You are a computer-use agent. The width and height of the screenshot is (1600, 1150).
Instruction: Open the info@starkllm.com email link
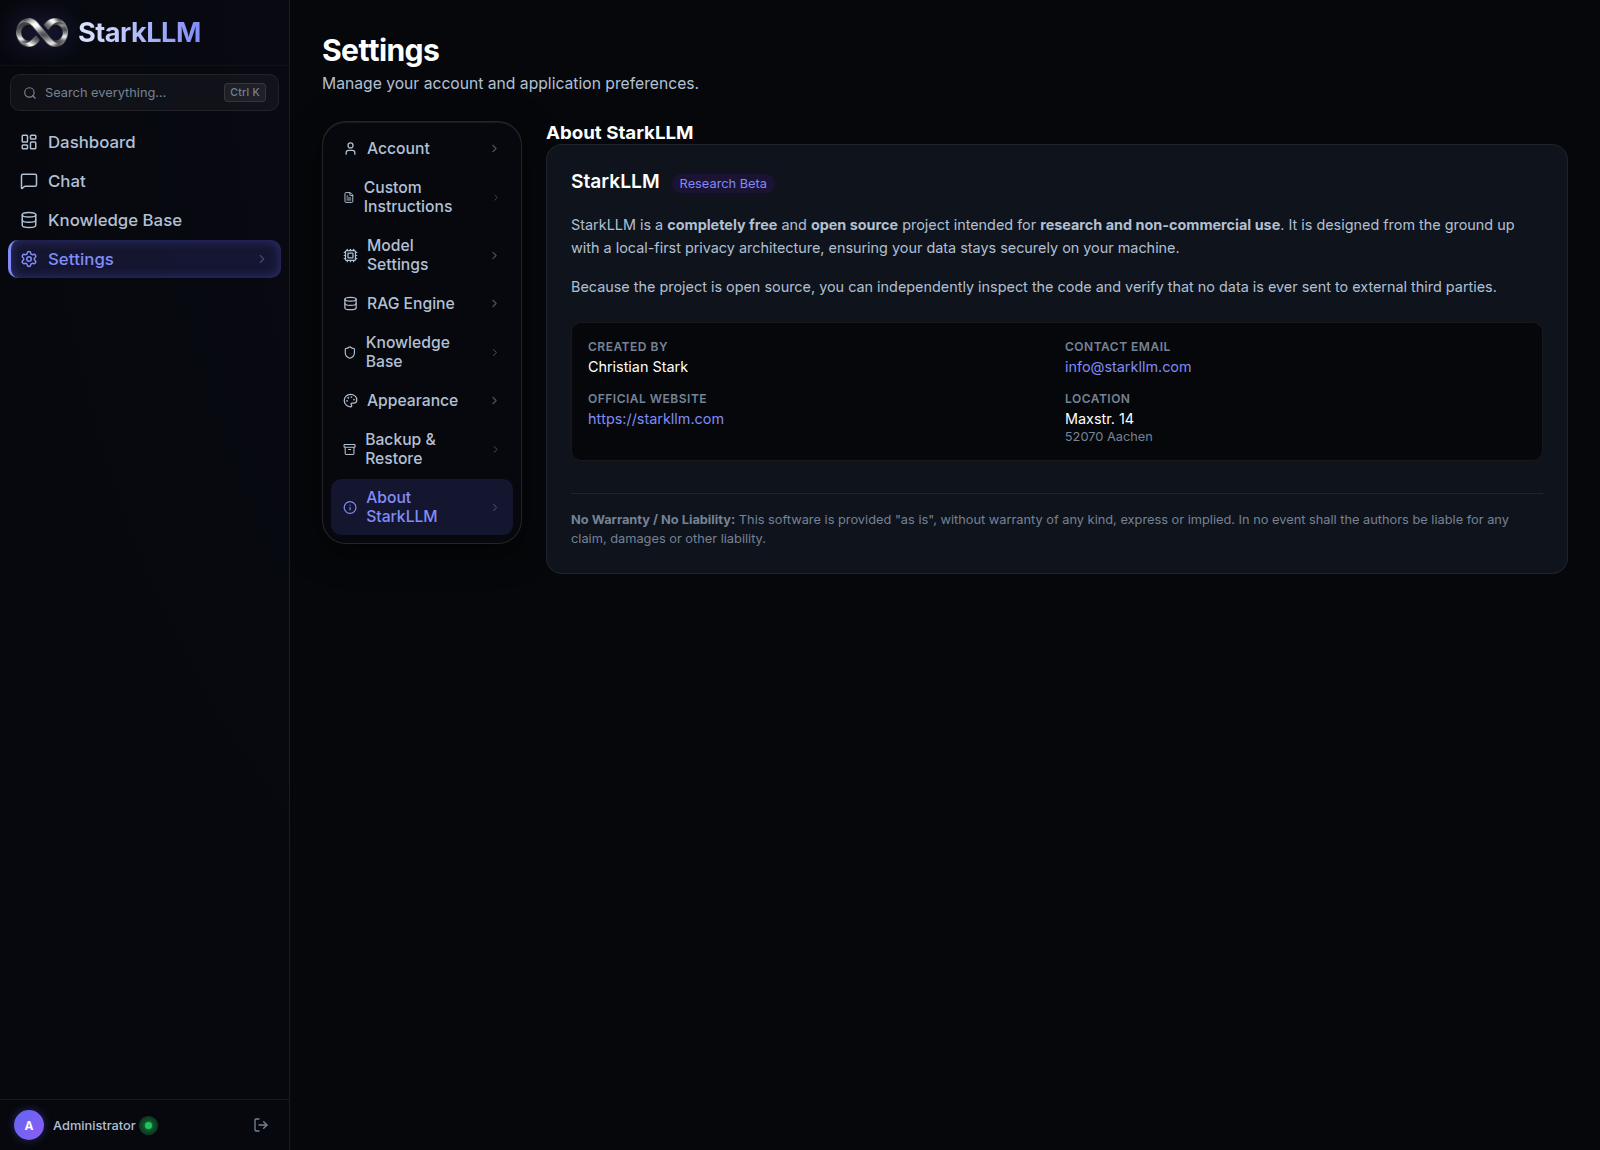point(1128,367)
